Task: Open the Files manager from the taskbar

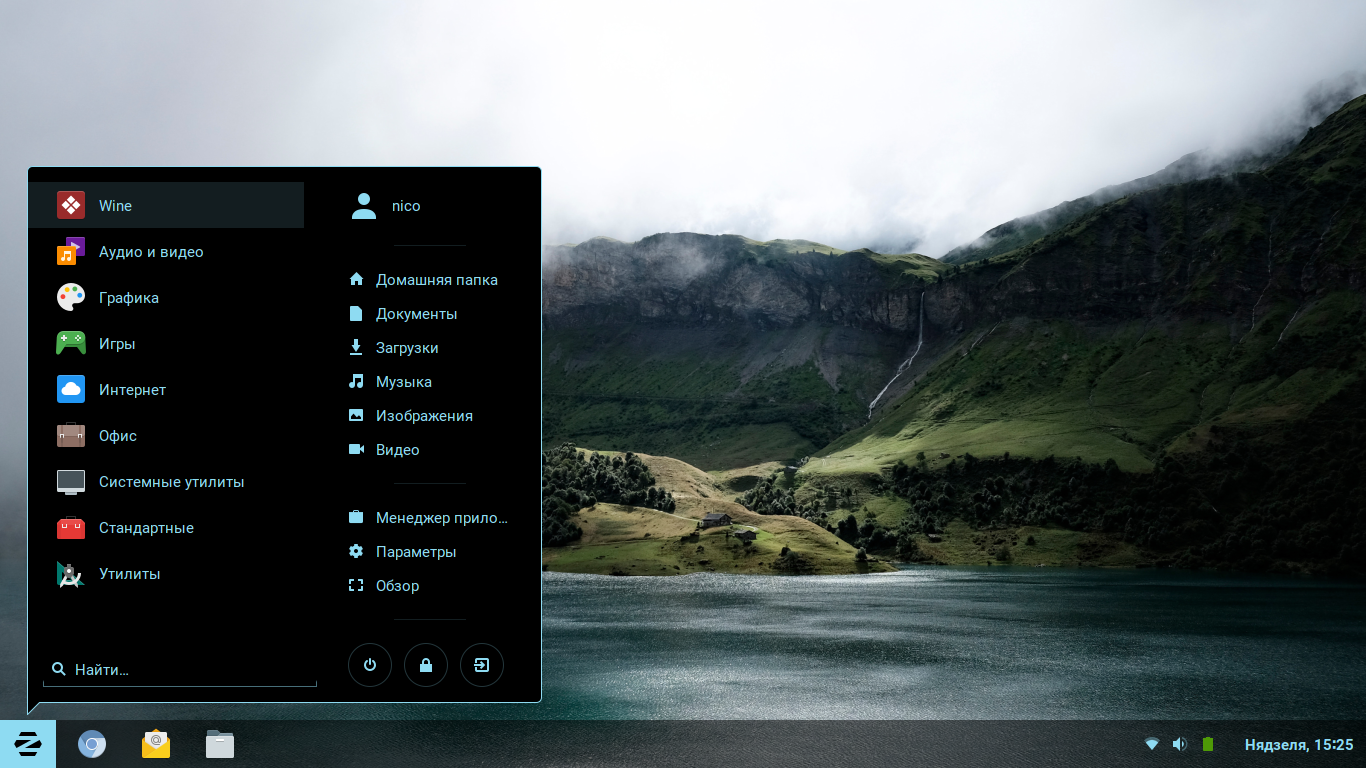Action: click(220, 744)
